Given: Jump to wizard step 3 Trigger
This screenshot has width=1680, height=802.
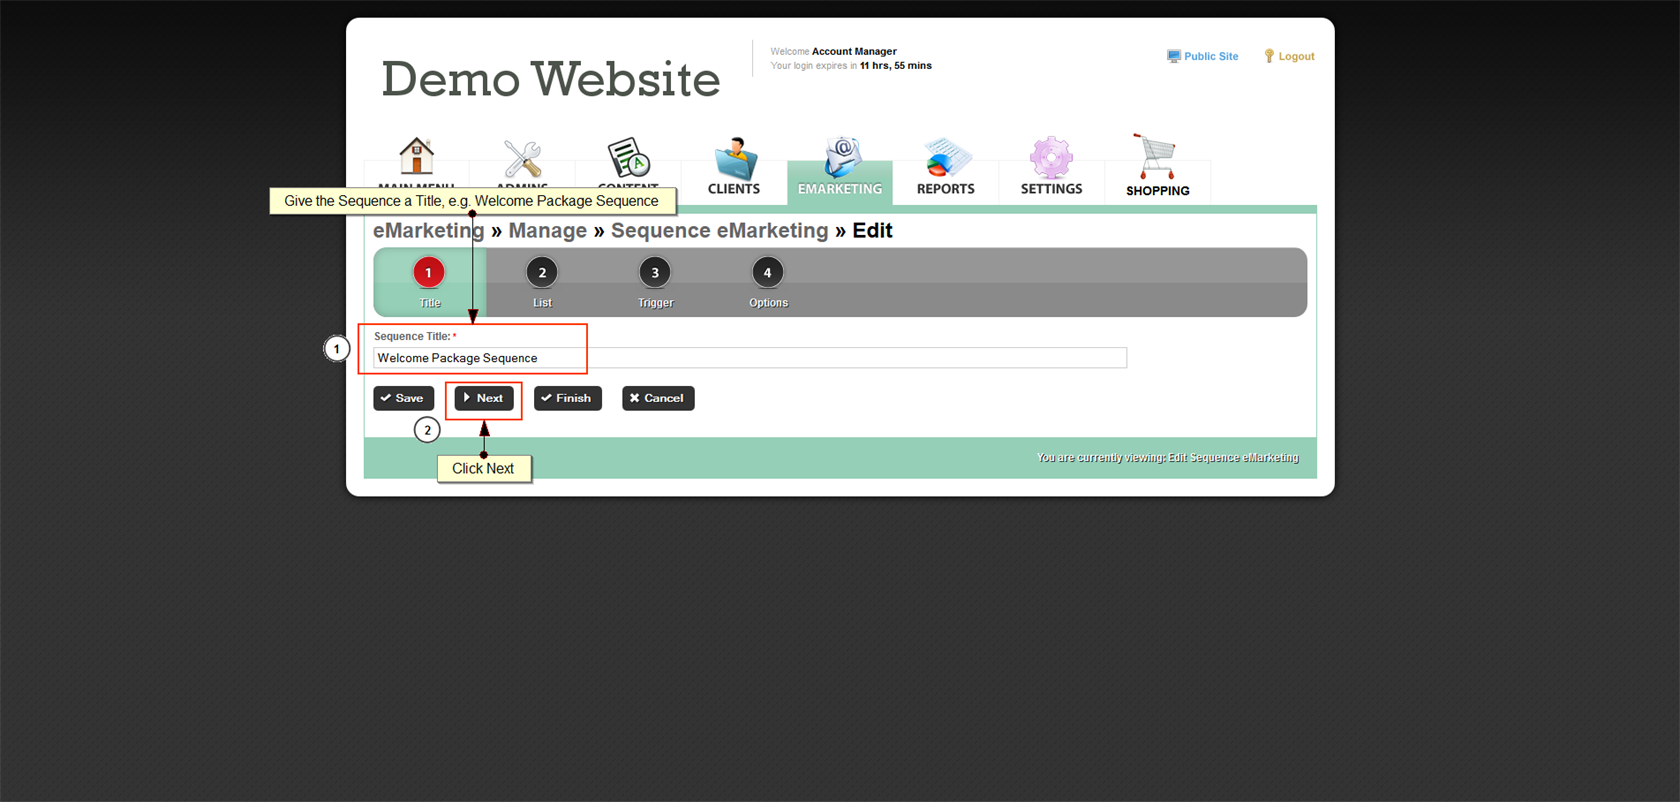Looking at the screenshot, I should coord(655,273).
